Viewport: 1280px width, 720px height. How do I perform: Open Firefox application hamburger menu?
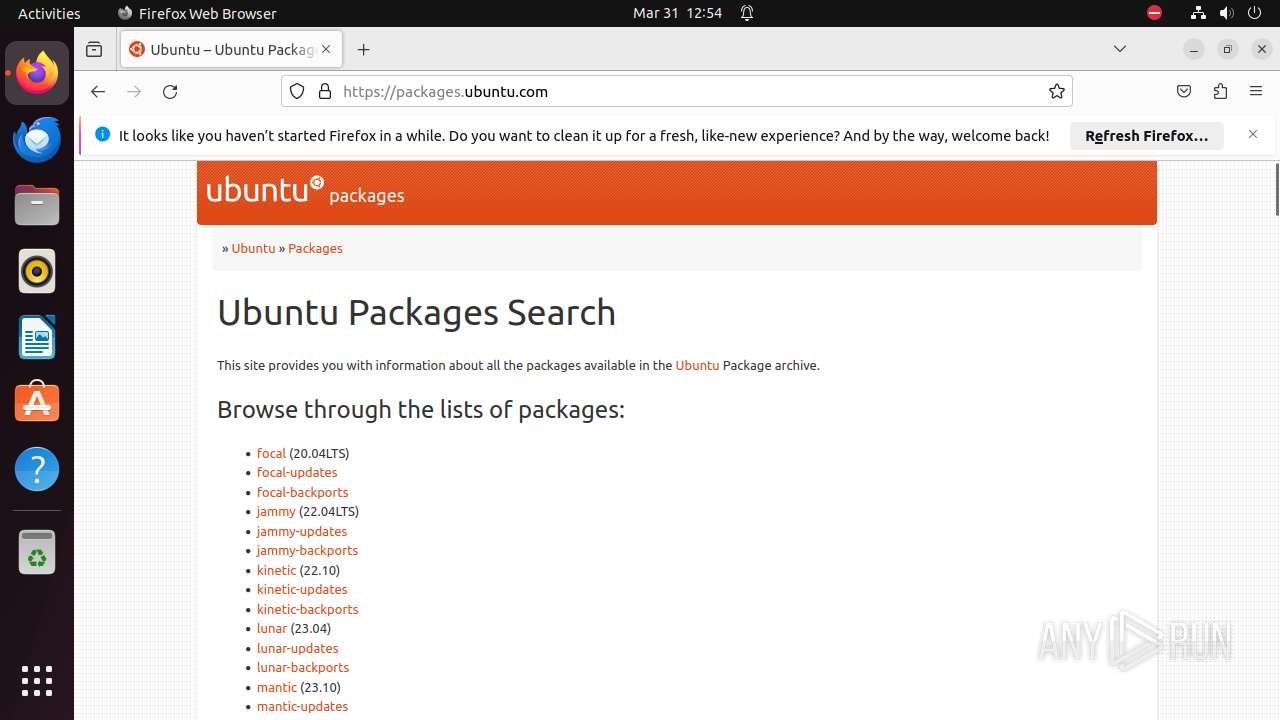coord(1256,91)
